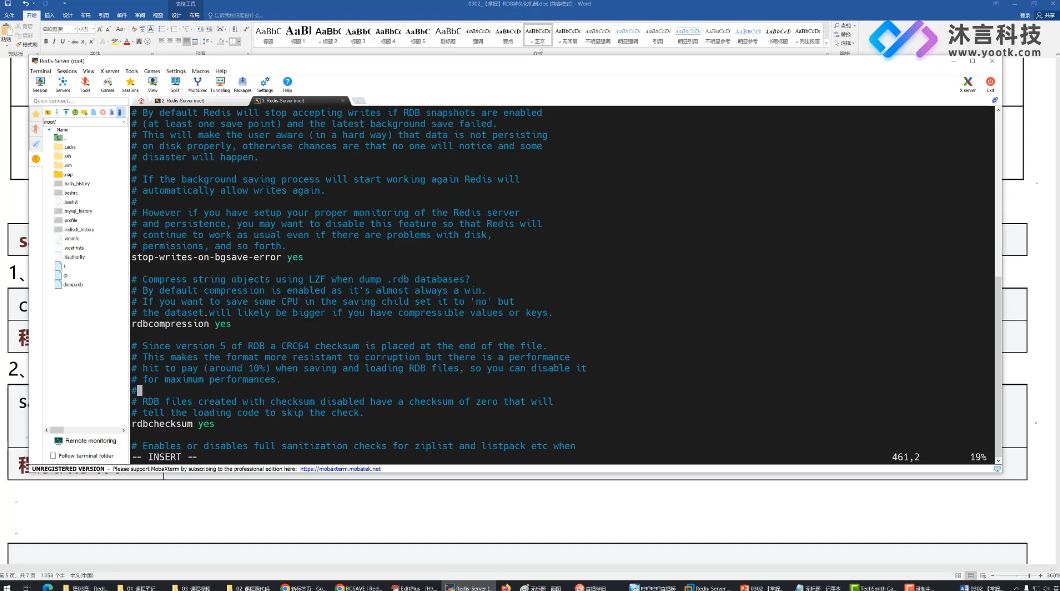This screenshot has width=1060, height=591.
Task: Click the Session icon in MobaXterm toolbar
Action: [40, 84]
